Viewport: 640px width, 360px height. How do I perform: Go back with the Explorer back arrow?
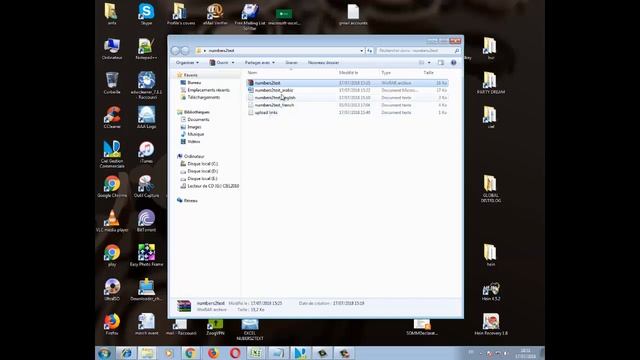pos(176,51)
